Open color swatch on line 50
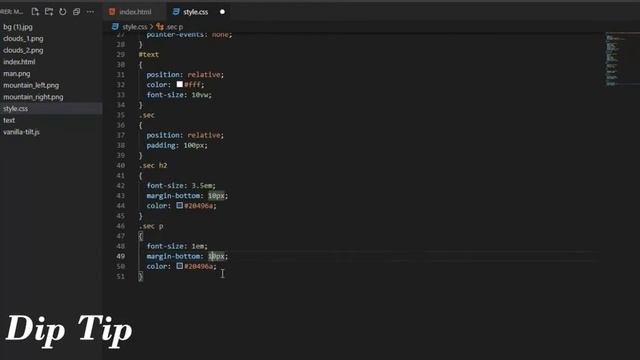This screenshot has width=640, height=360. tap(180, 266)
